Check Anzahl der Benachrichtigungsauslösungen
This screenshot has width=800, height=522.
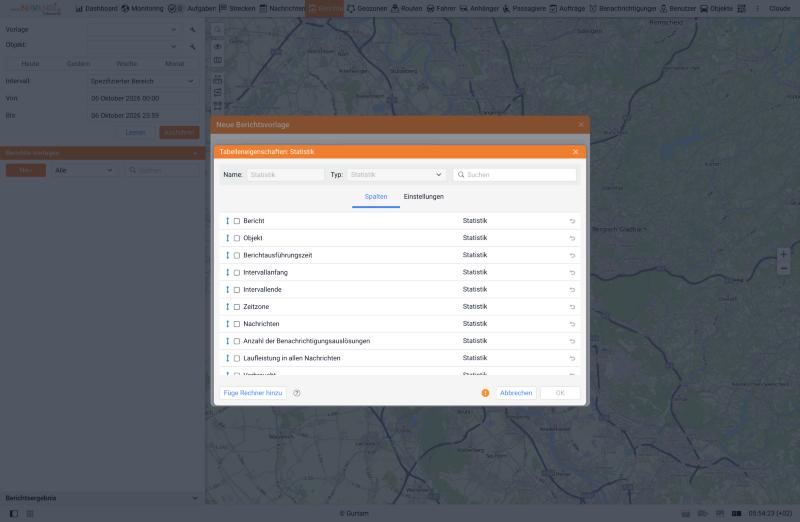pos(237,341)
